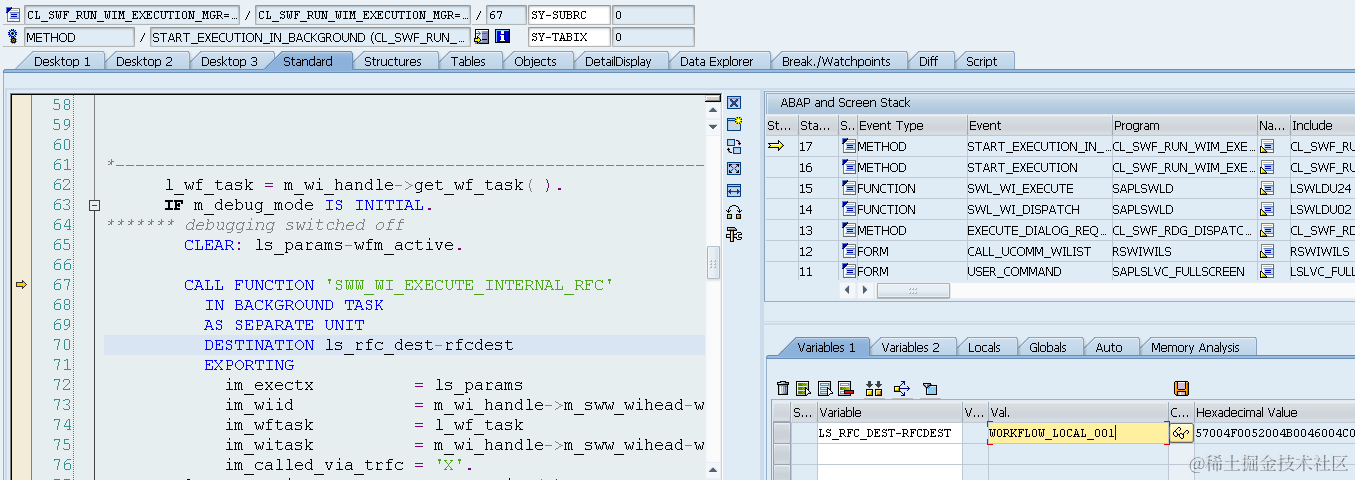The image size is (1355, 480).
Task: Open the DetailDisplay tab
Action: [x=618, y=61]
